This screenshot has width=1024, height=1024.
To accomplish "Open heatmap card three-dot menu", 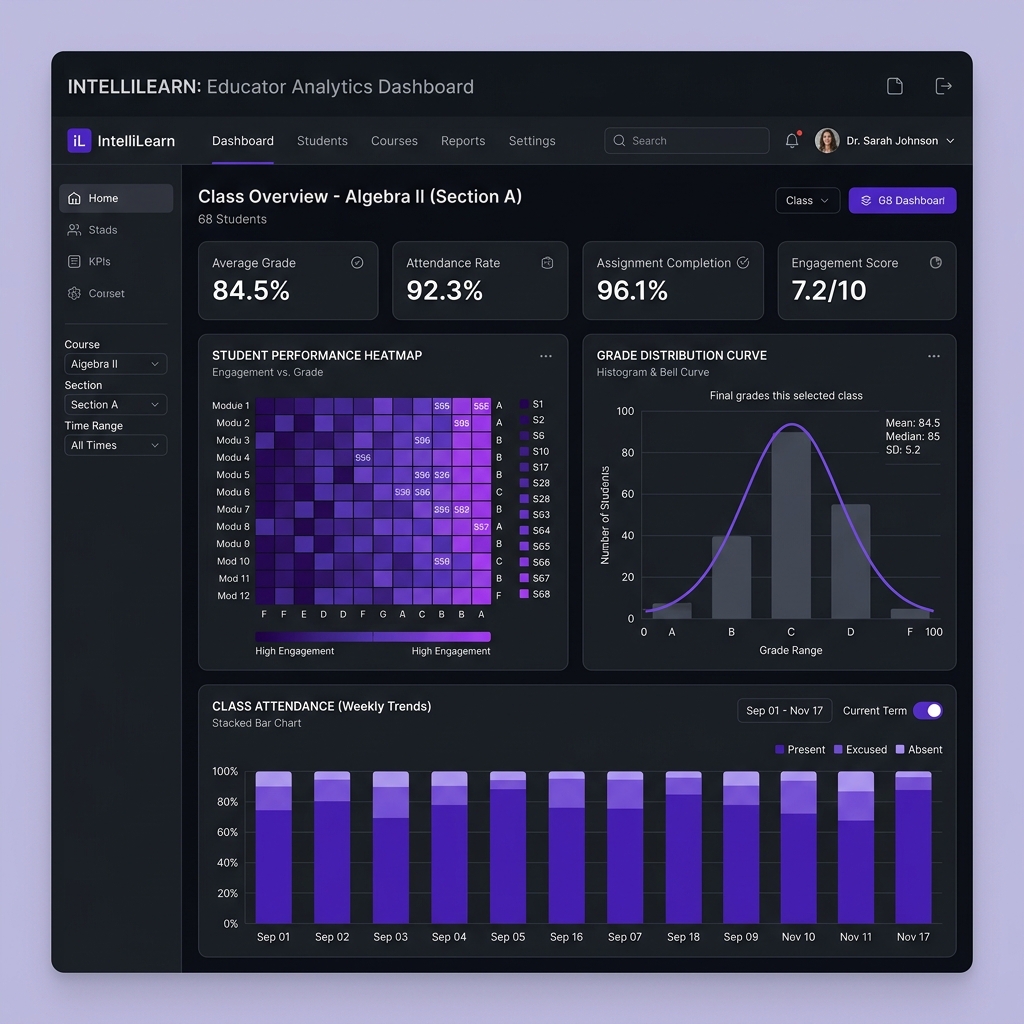I will [546, 356].
